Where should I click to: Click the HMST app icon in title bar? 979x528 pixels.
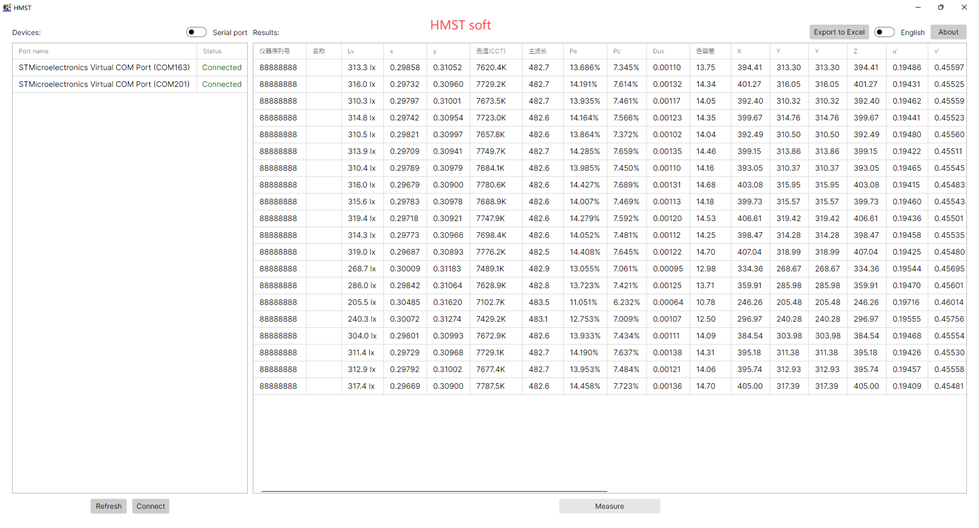point(6,7)
